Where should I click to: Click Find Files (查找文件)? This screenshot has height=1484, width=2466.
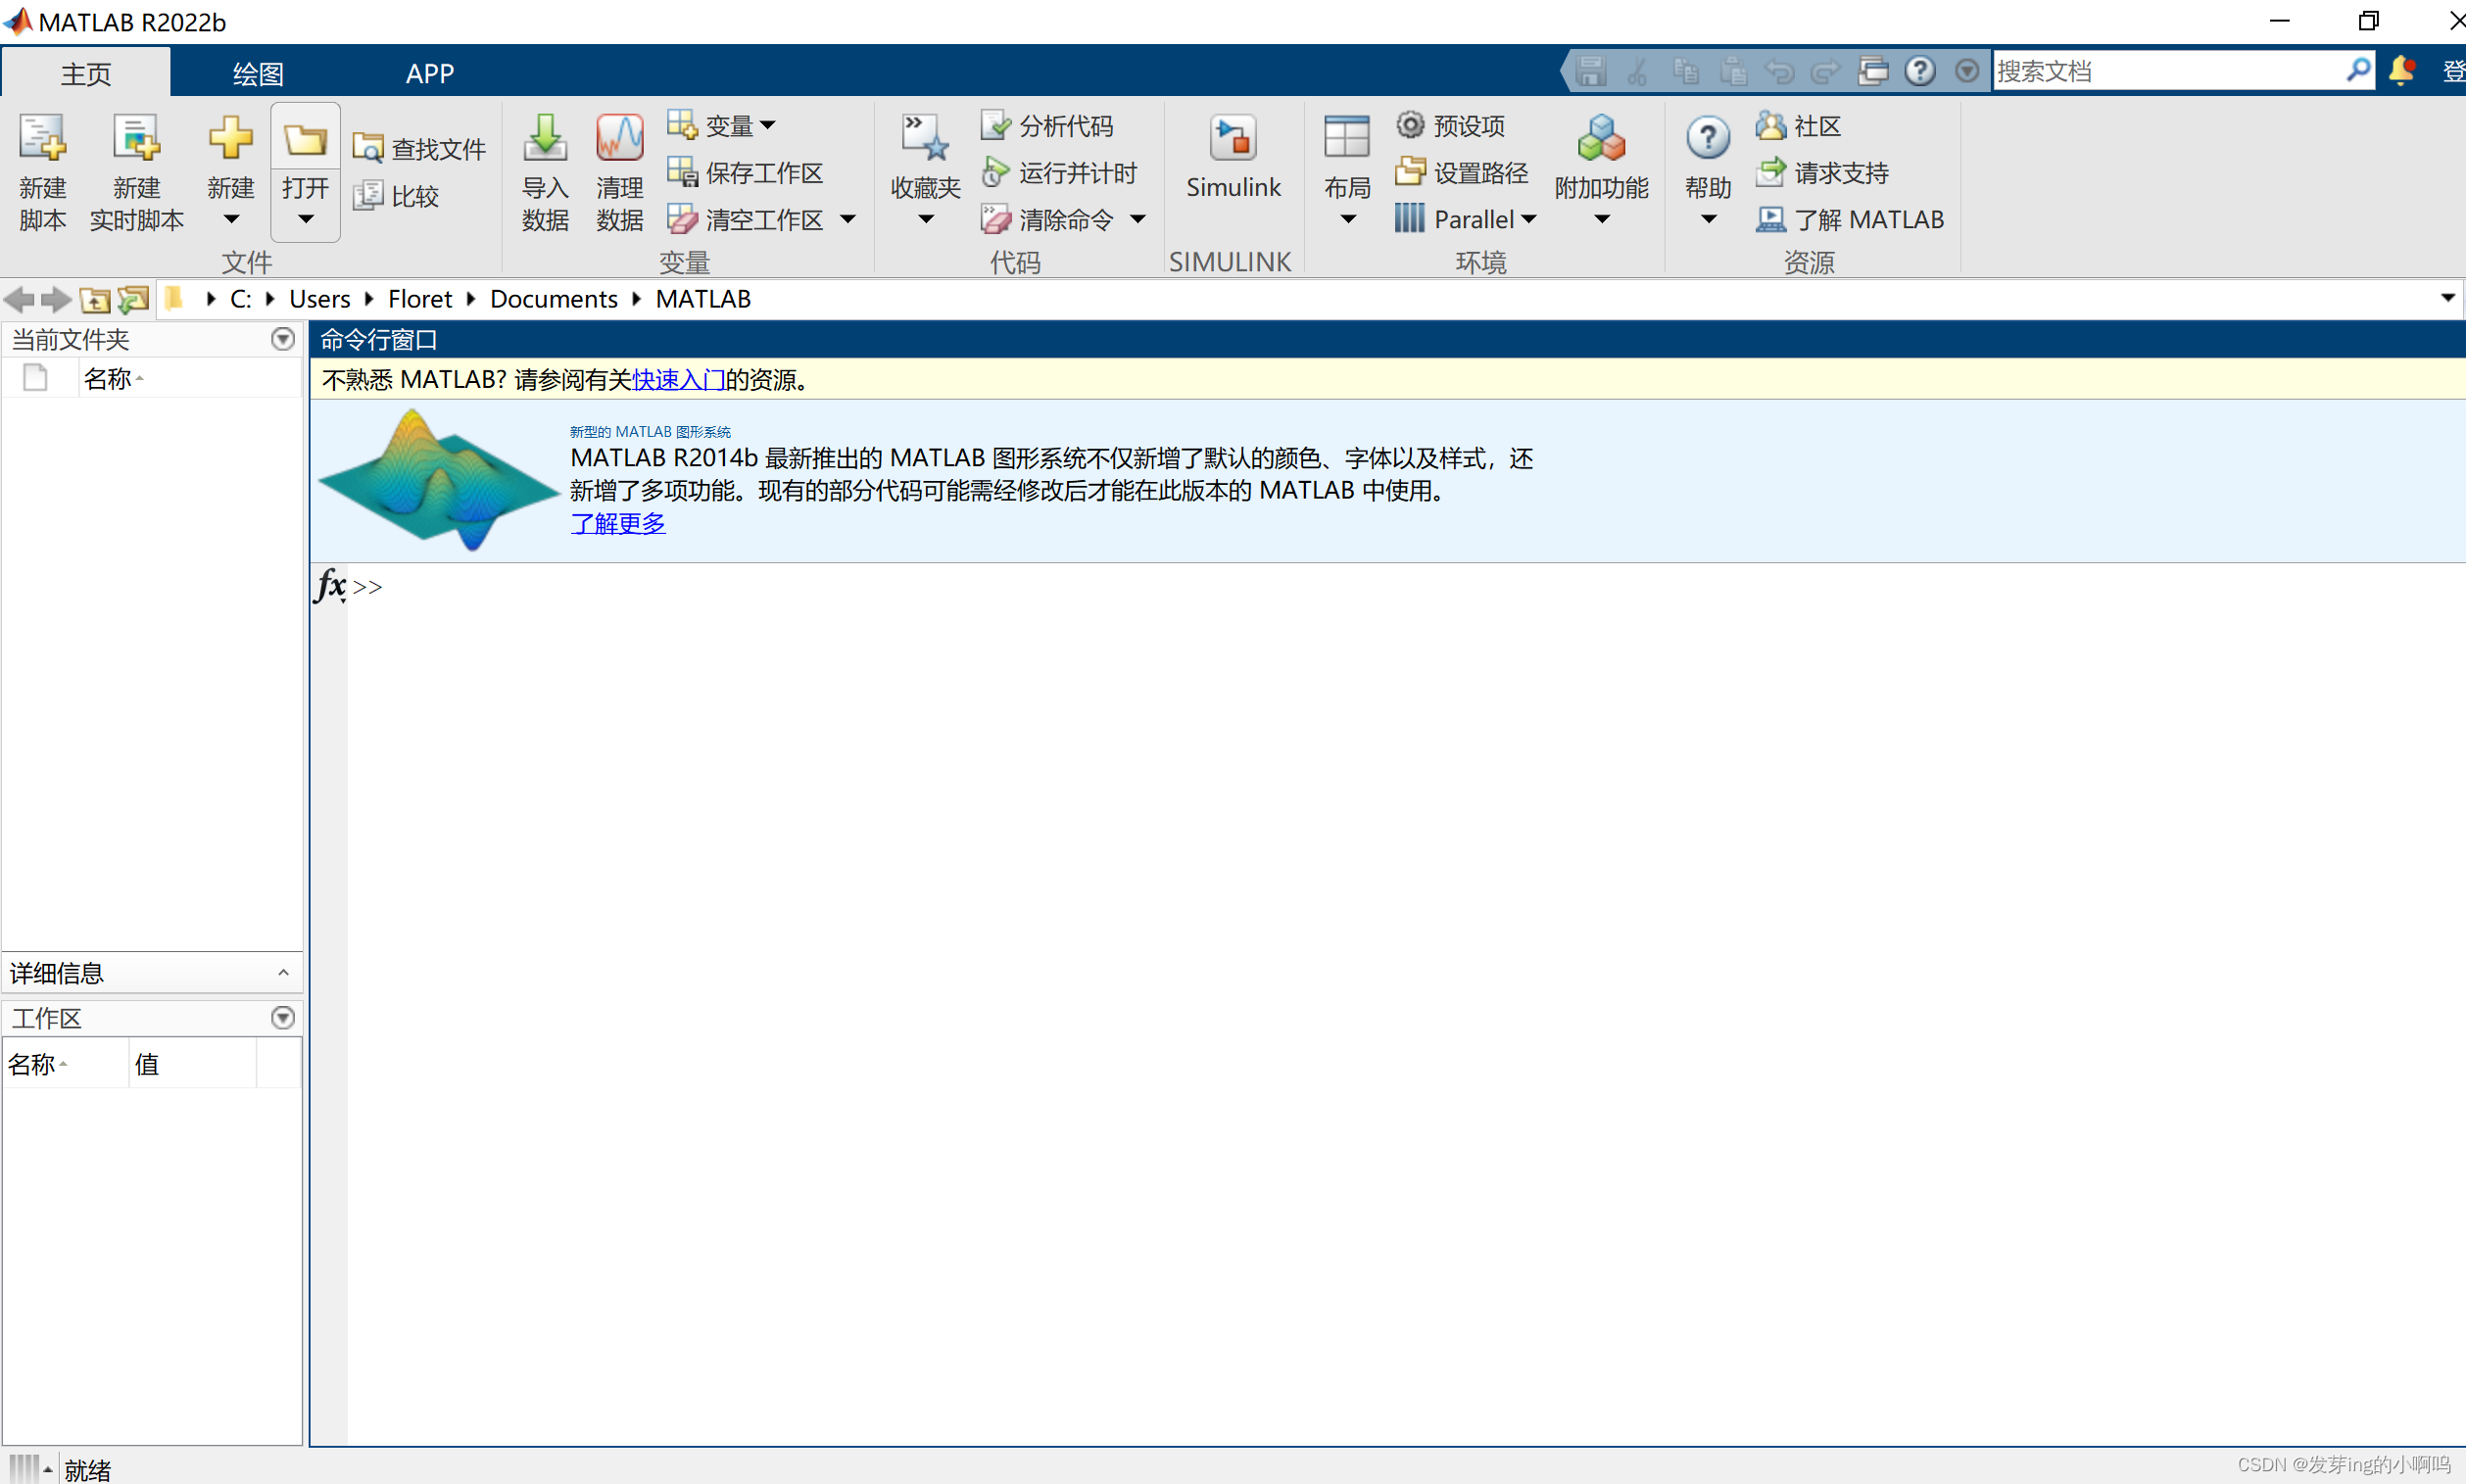point(419,149)
